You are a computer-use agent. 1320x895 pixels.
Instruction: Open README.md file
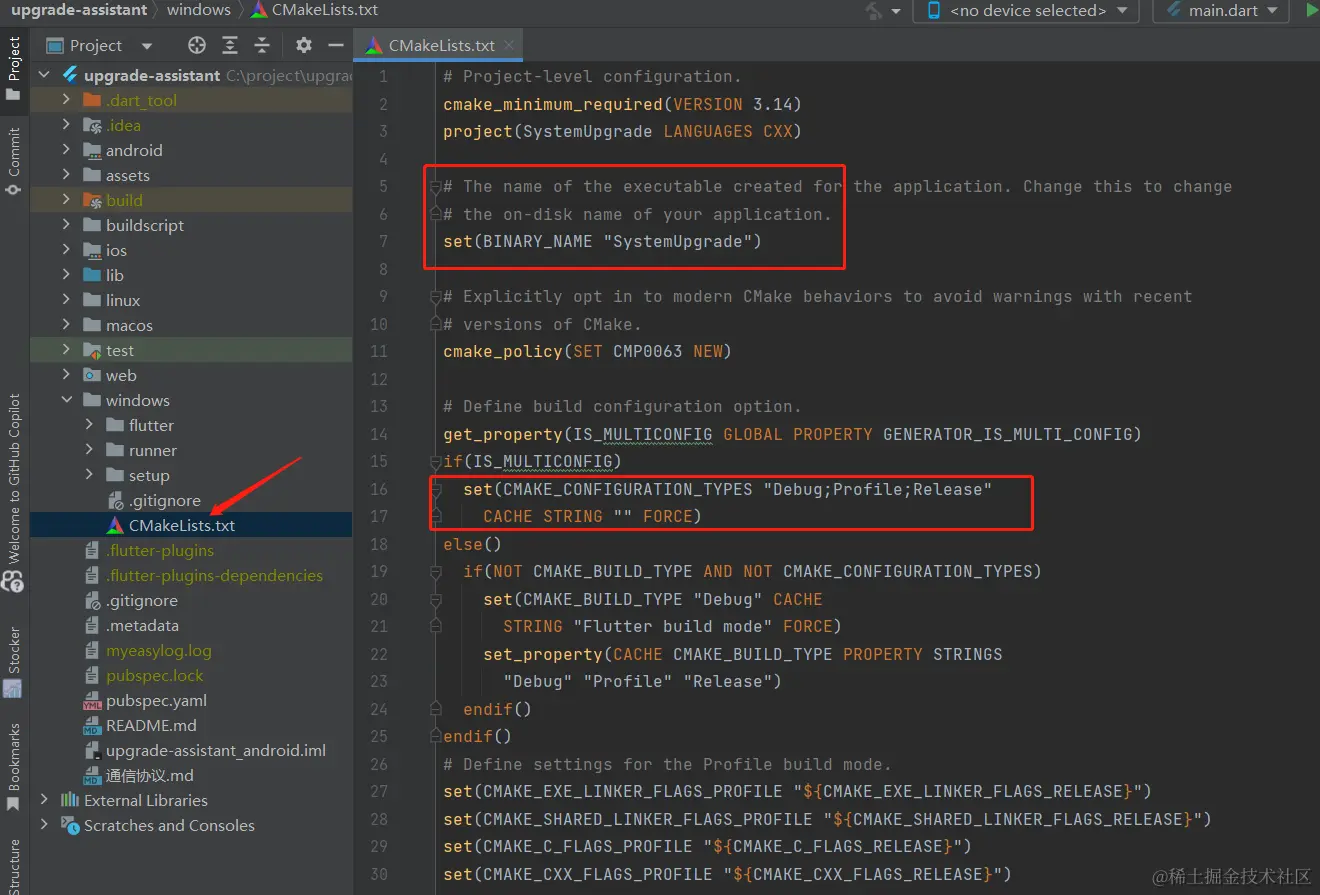[151, 725]
